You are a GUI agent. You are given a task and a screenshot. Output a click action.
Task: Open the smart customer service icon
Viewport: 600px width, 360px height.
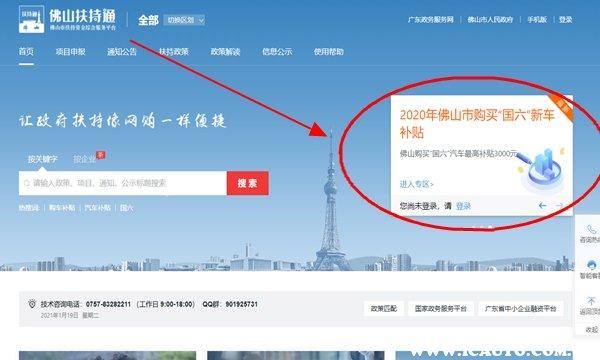point(592,265)
